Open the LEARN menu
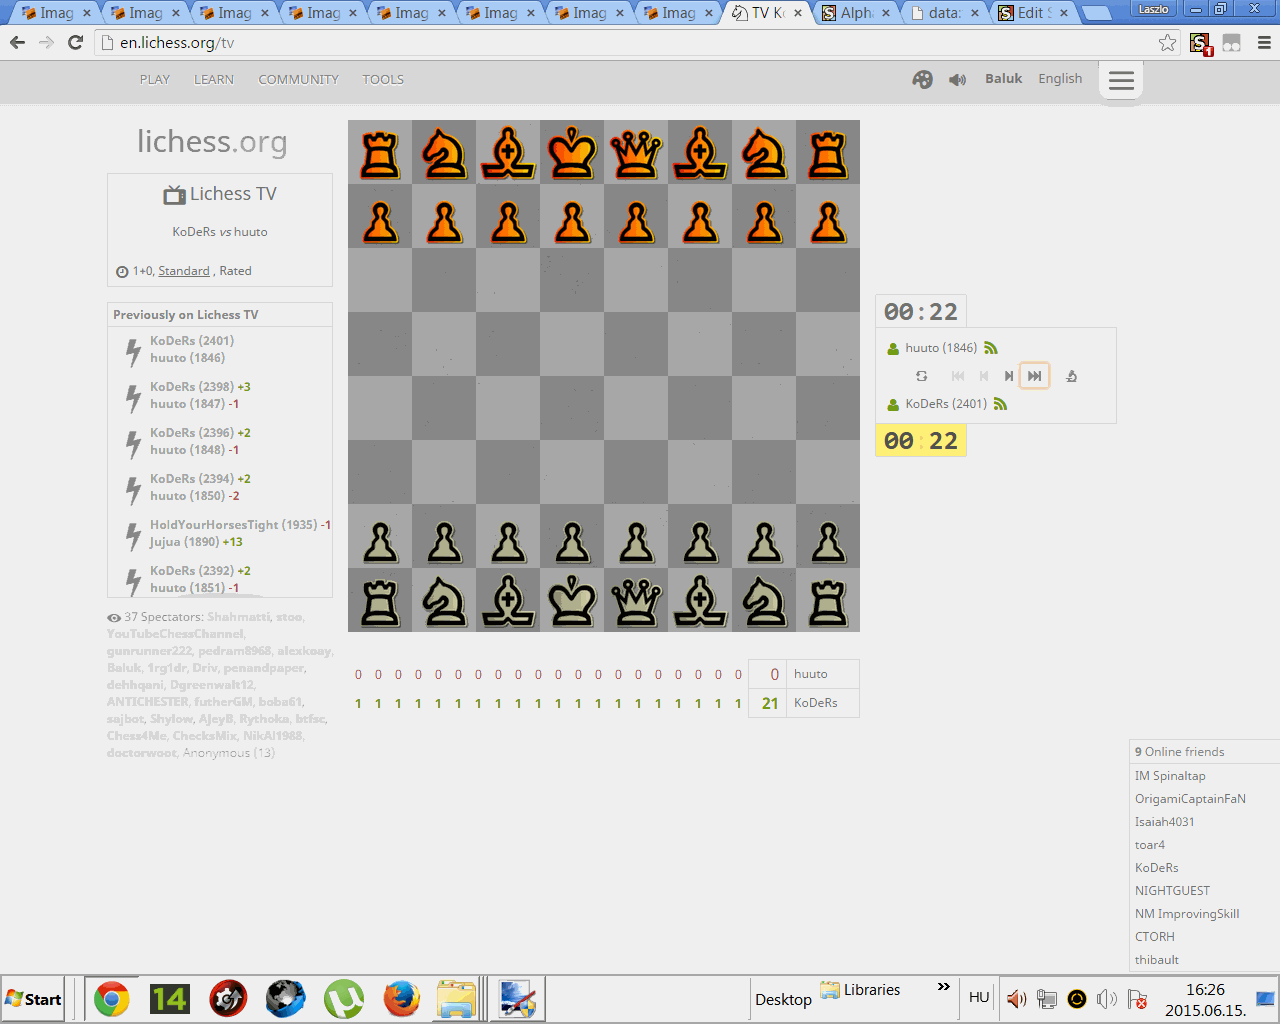 click(214, 79)
